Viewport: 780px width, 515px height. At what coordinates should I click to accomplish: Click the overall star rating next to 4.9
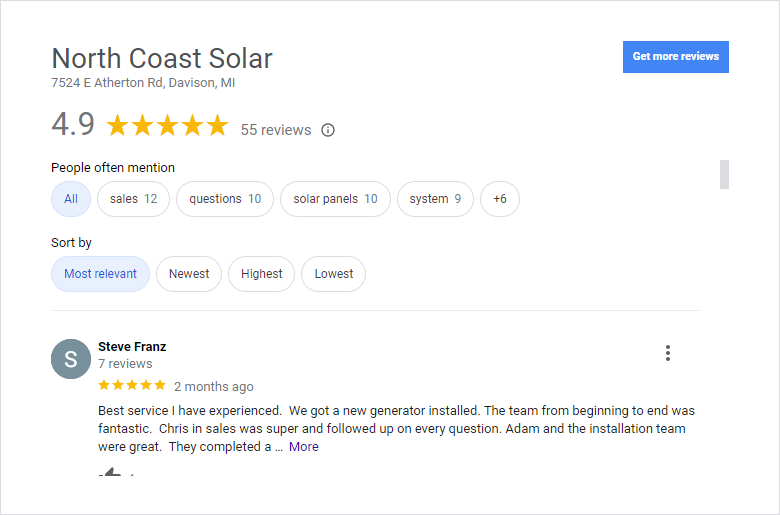click(x=167, y=126)
